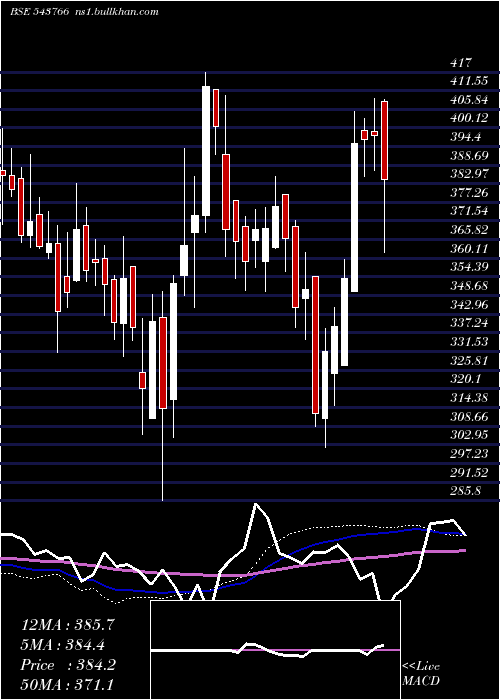Image resolution: width=500 pixels, height=700 pixels.
Task: Click the <<Live MACD label
Action: (x=421, y=673)
